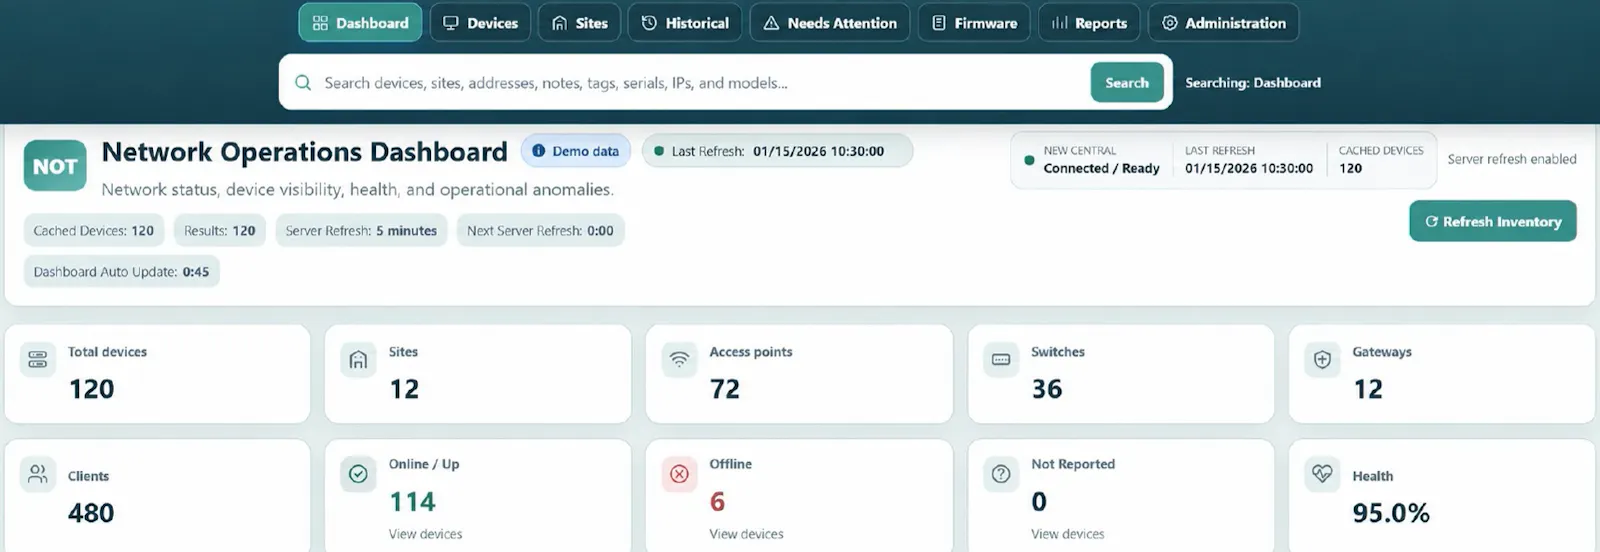Viewport: 1600px width, 552px height.
Task: Click the search magnifier icon
Action: (x=303, y=83)
